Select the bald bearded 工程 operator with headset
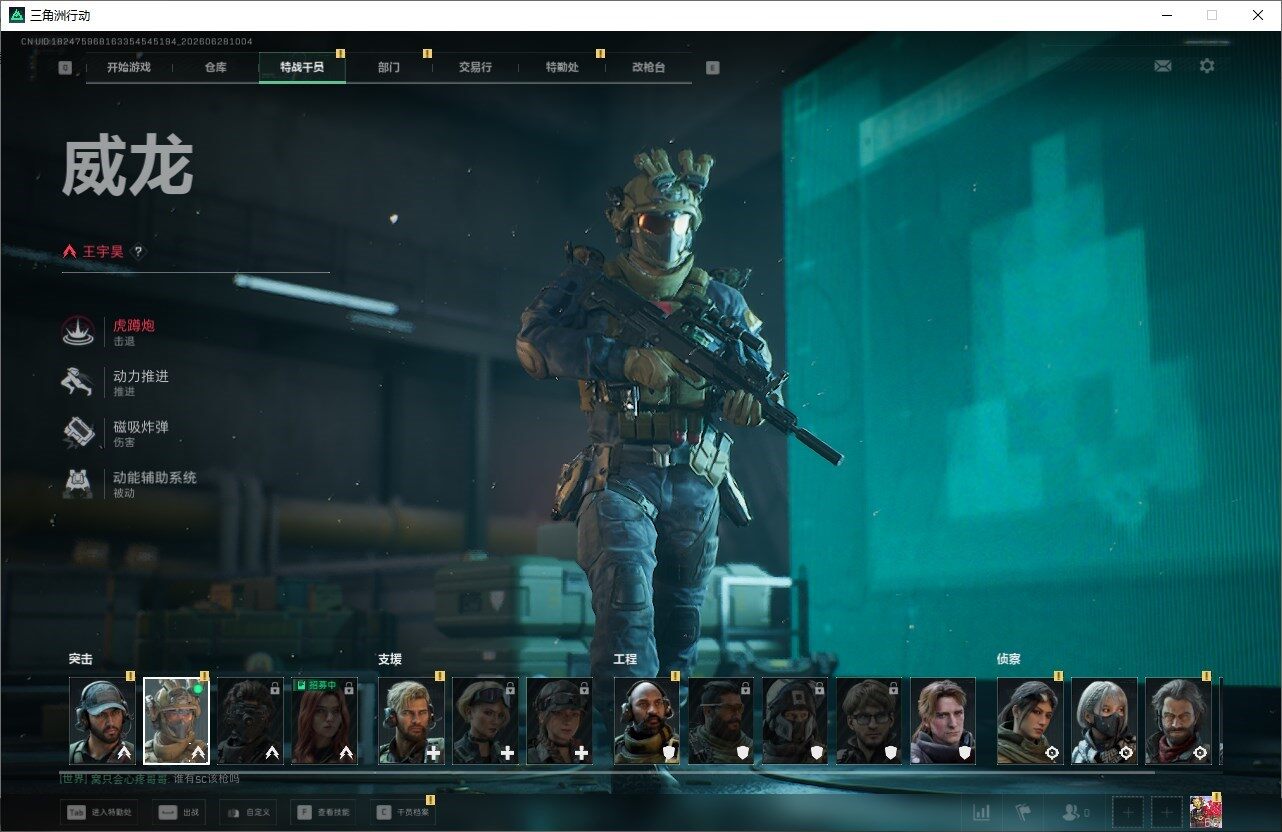This screenshot has height=832, width=1282. click(646, 721)
